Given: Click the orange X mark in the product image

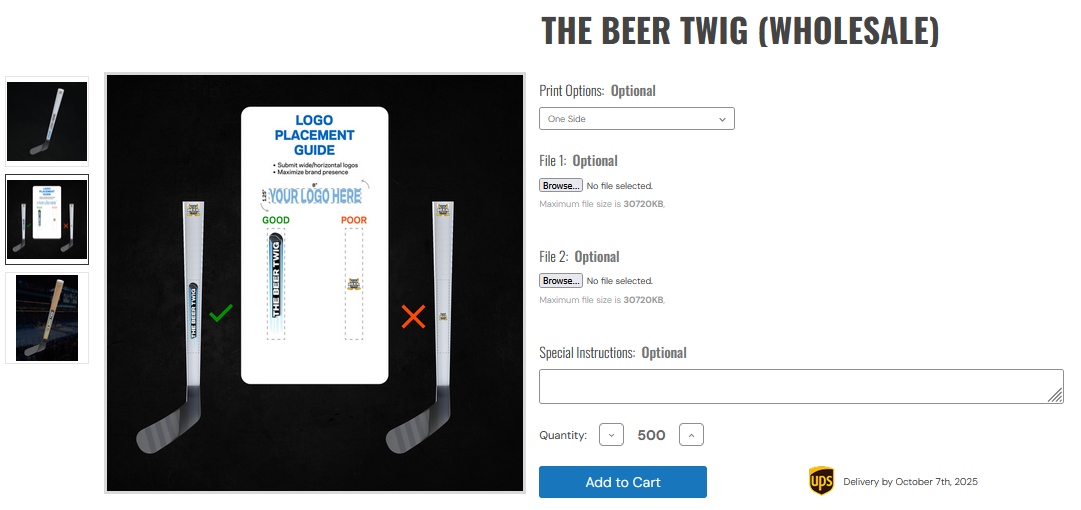Looking at the screenshot, I should pyautogui.click(x=413, y=317).
